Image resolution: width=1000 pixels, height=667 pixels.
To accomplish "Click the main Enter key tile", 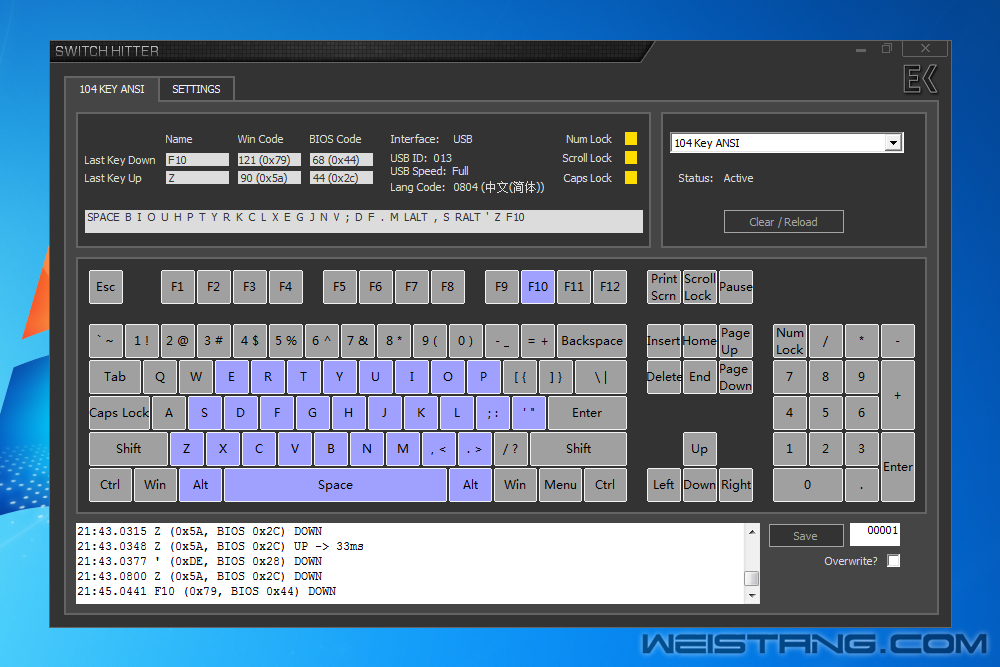I will [587, 413].
